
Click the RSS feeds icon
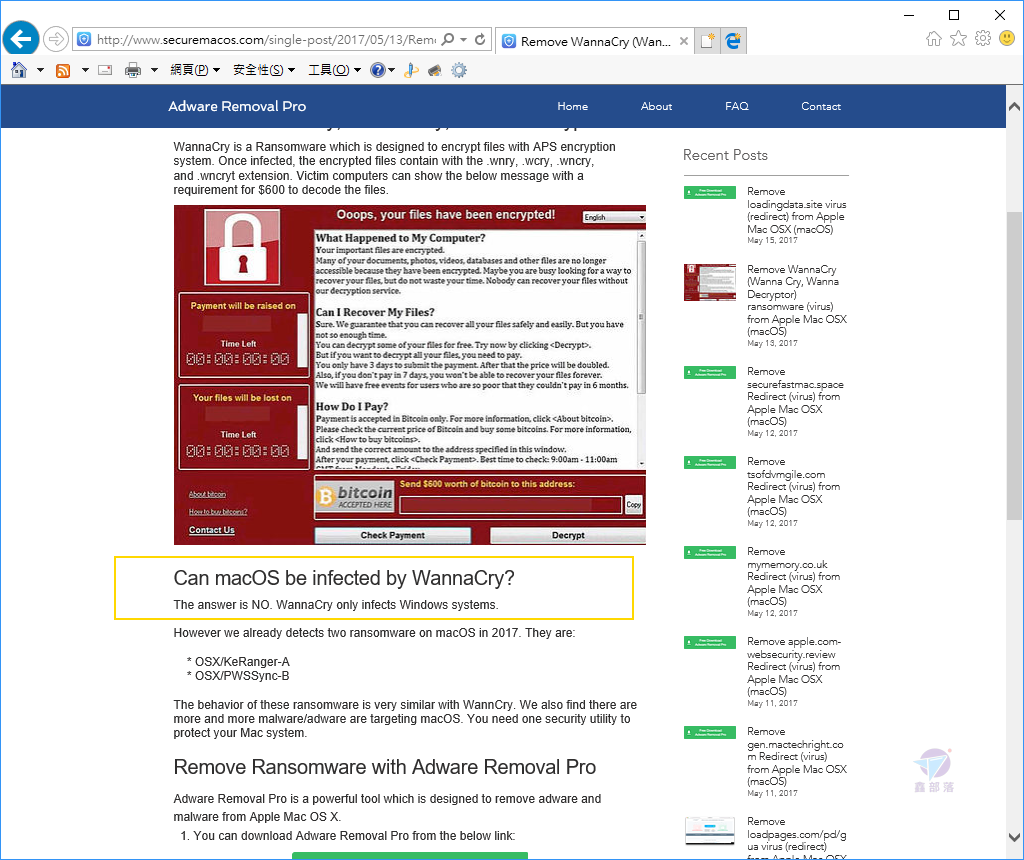[x=63, y=71]
